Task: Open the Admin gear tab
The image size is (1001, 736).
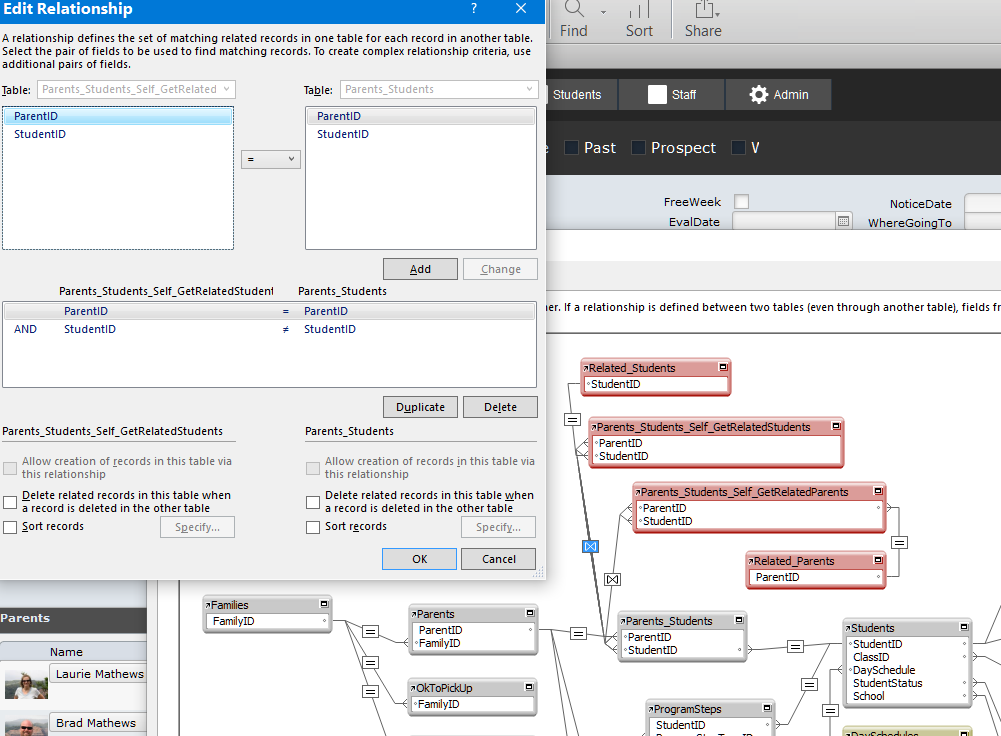Action: pos(778,94)
